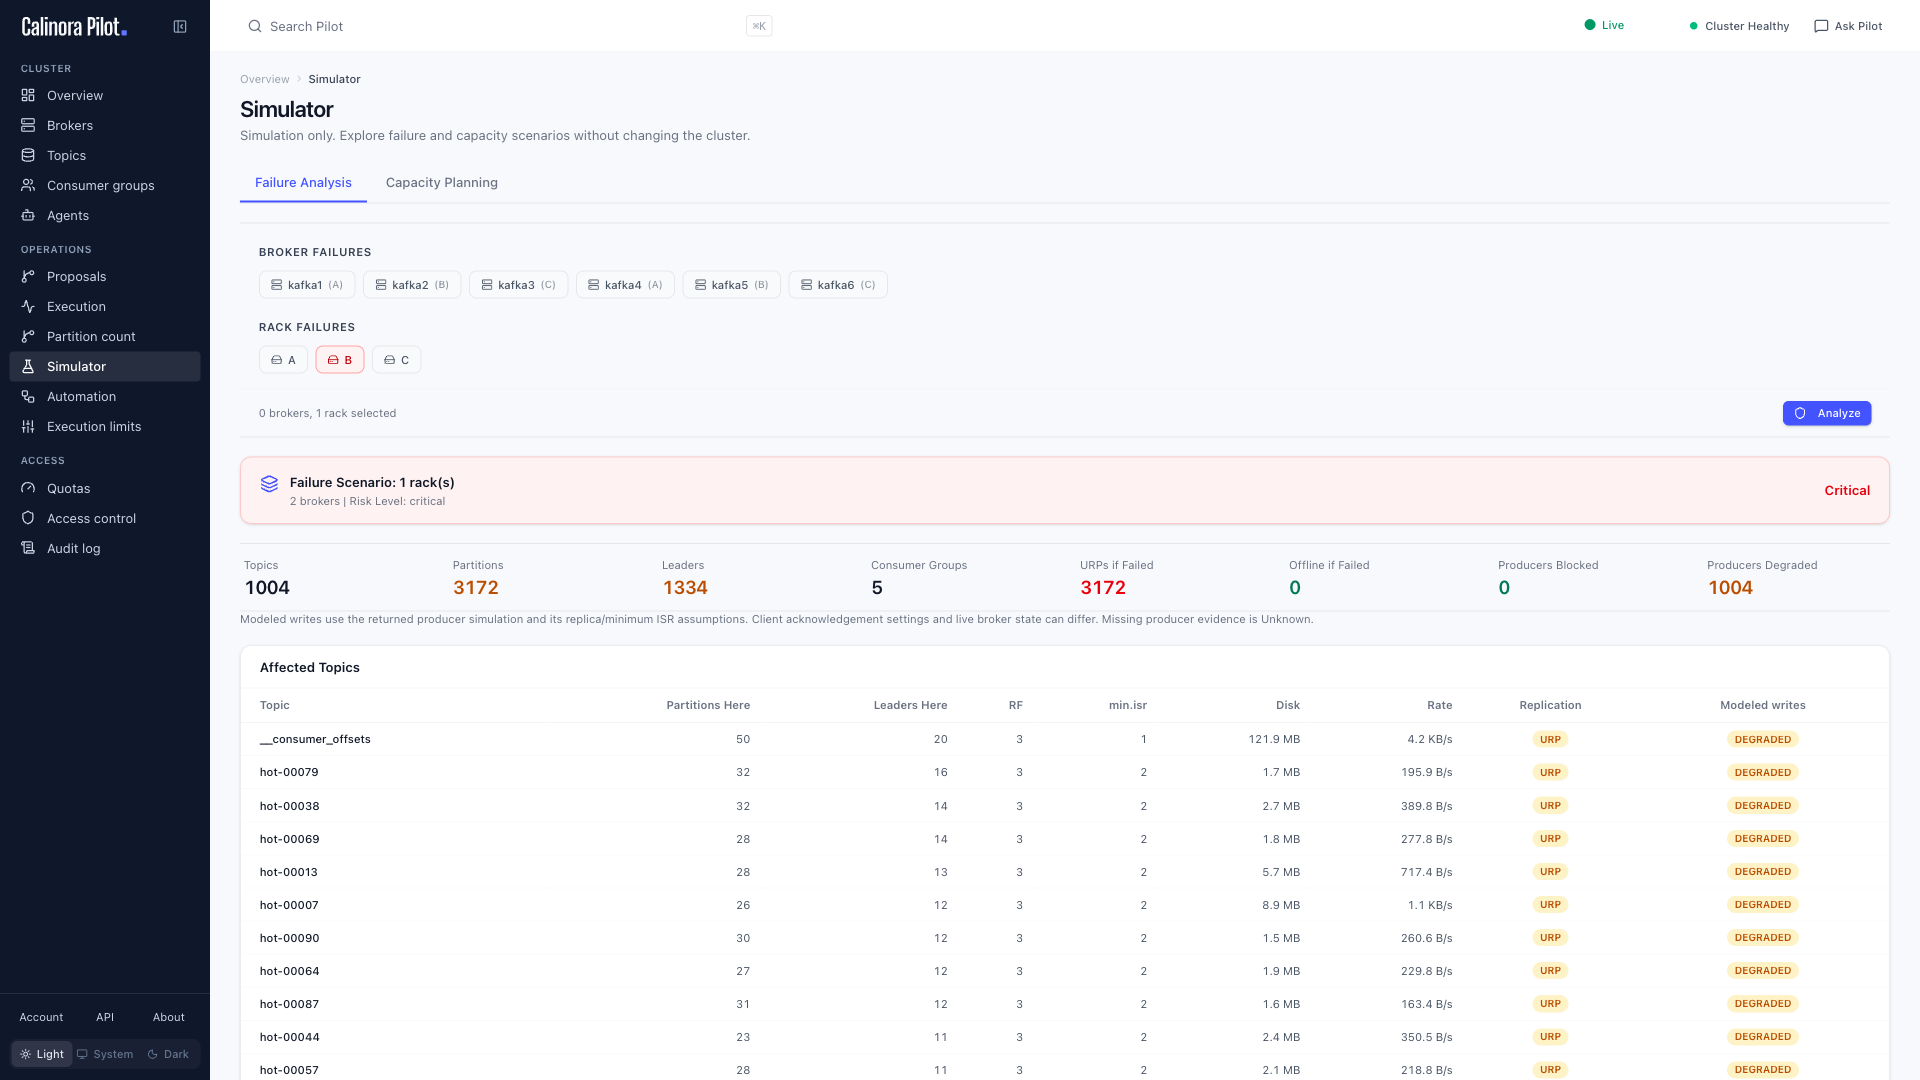
Task: Open Topics in the sidebar
Action: tap(105, 155)
